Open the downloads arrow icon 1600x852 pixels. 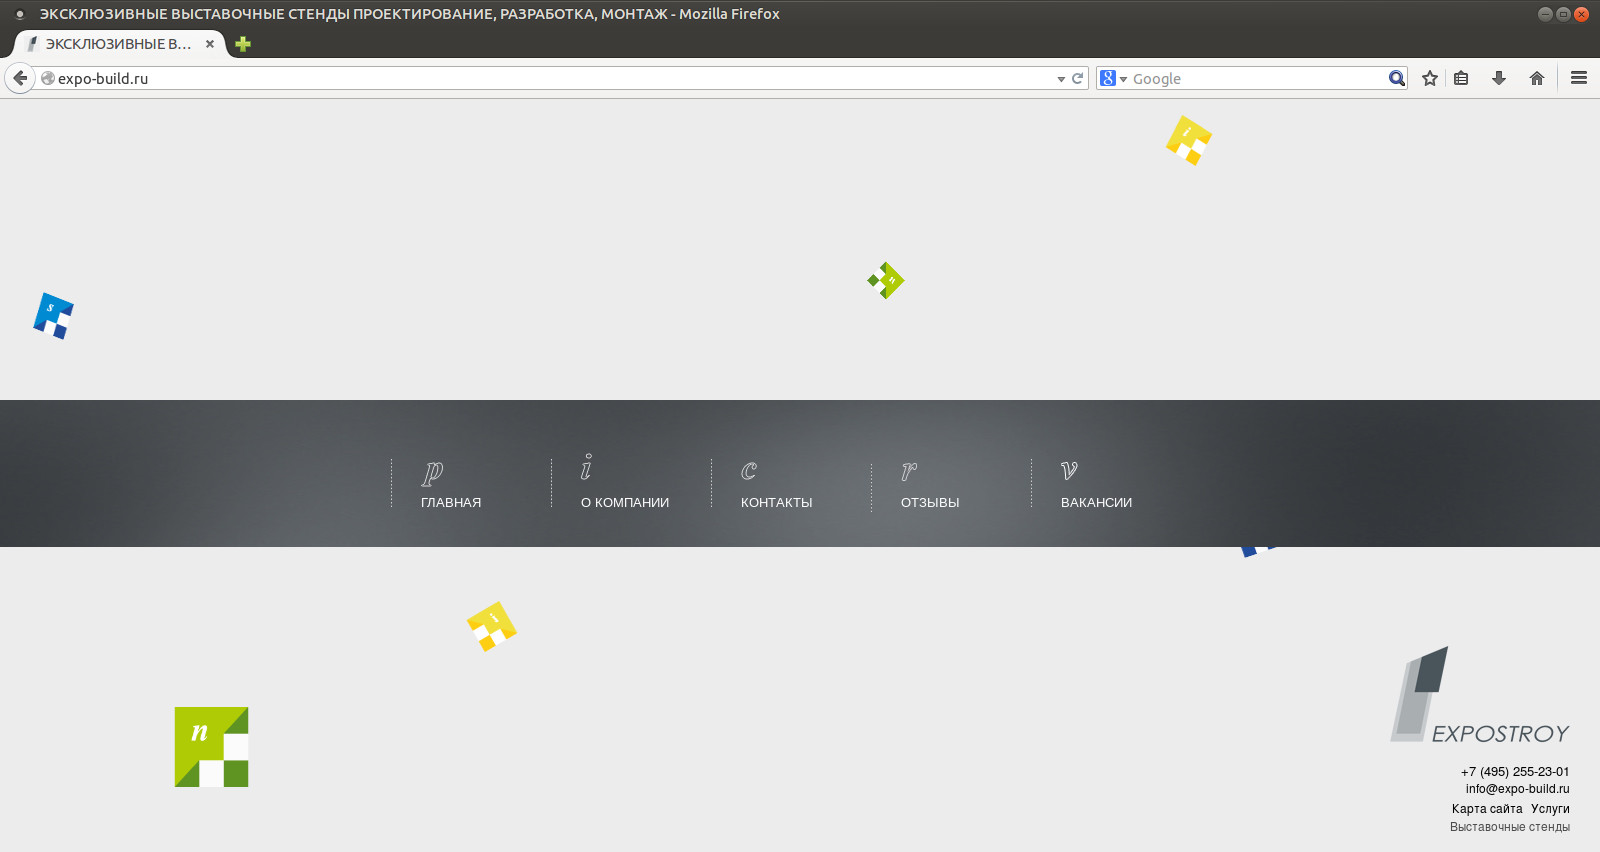point(1498,78)
